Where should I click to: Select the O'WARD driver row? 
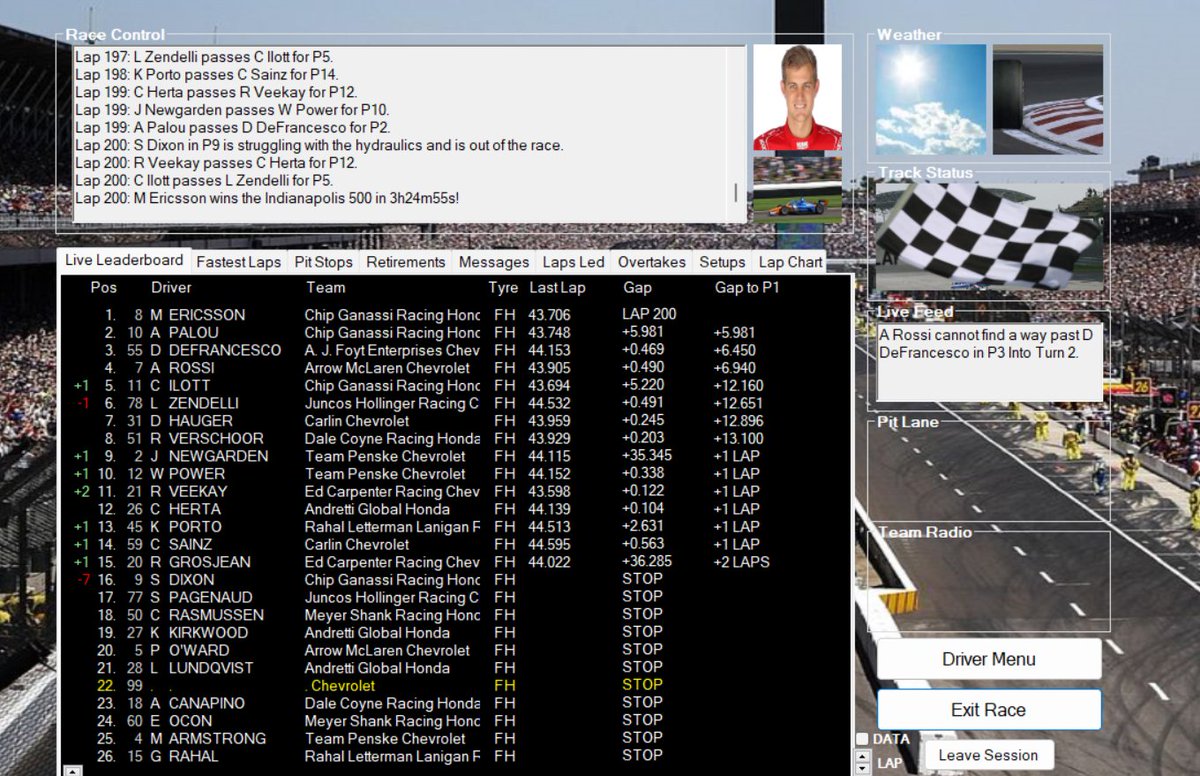point(455,651)
